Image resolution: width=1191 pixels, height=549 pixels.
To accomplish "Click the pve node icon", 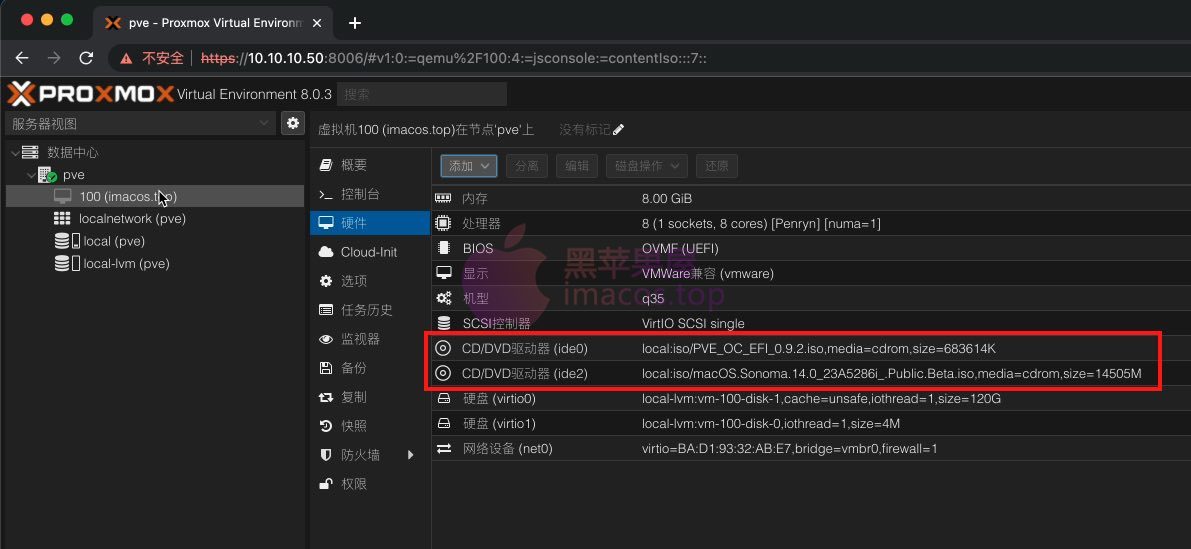I will [x=48, y=175].
